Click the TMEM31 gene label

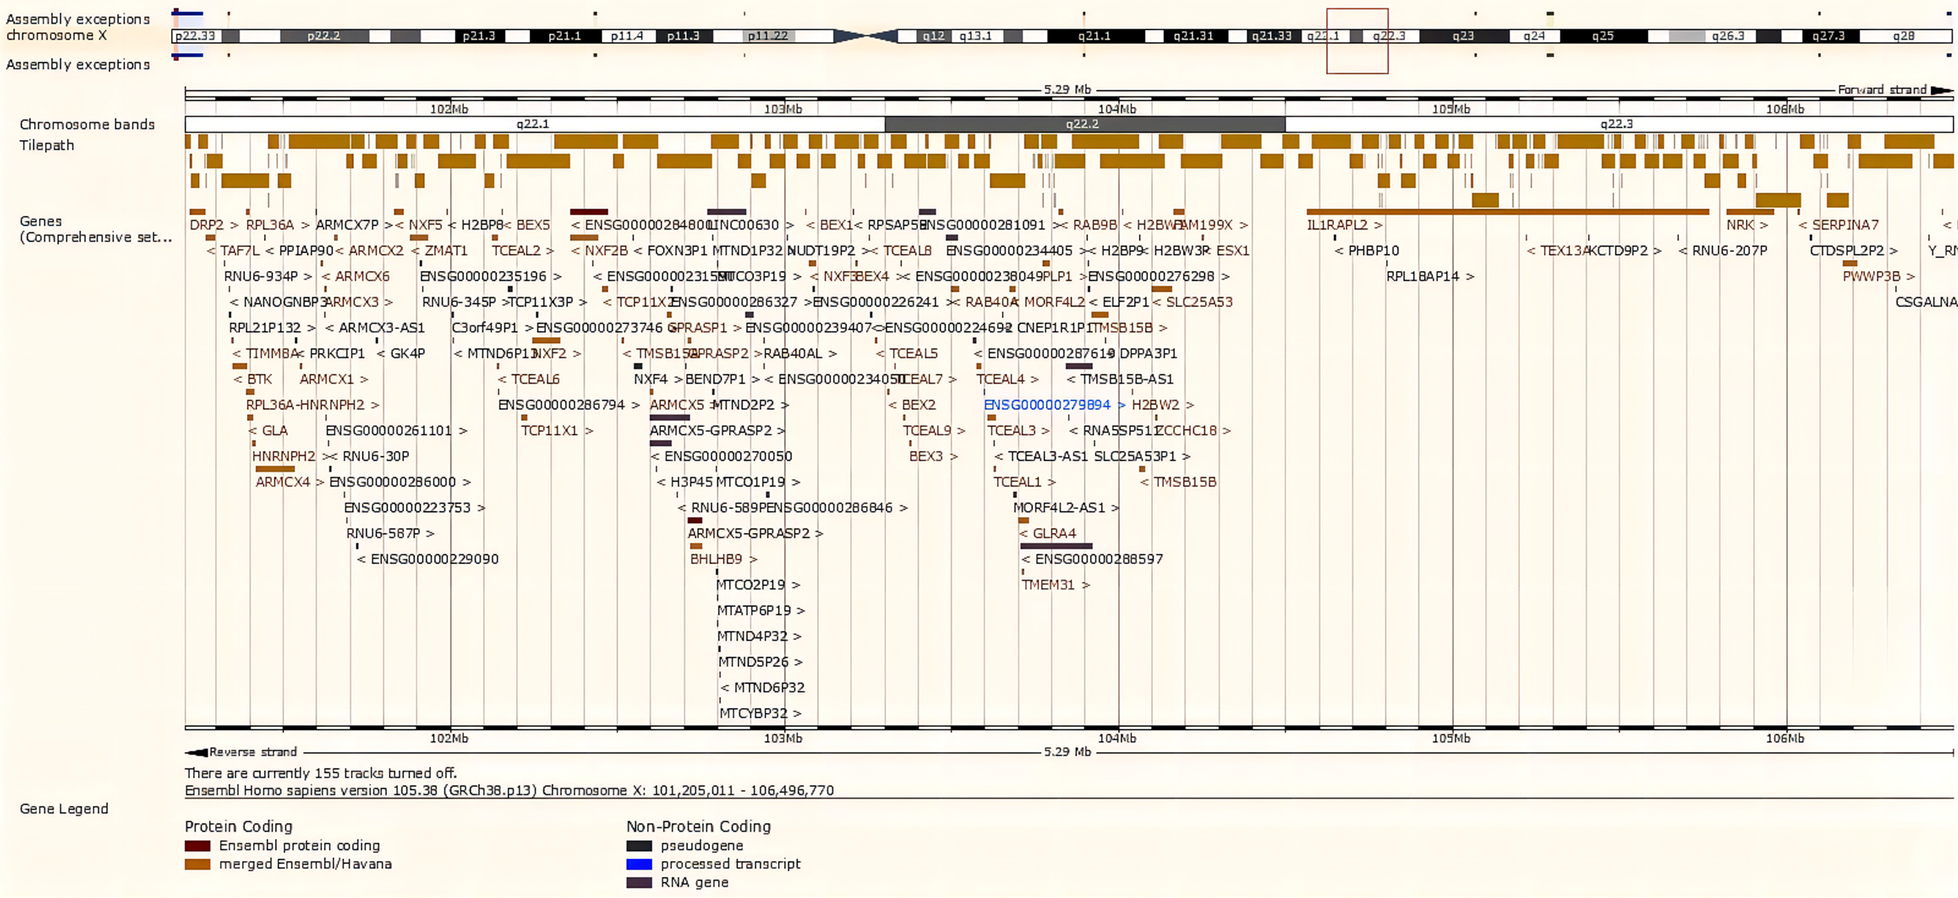coord(1056,585)
